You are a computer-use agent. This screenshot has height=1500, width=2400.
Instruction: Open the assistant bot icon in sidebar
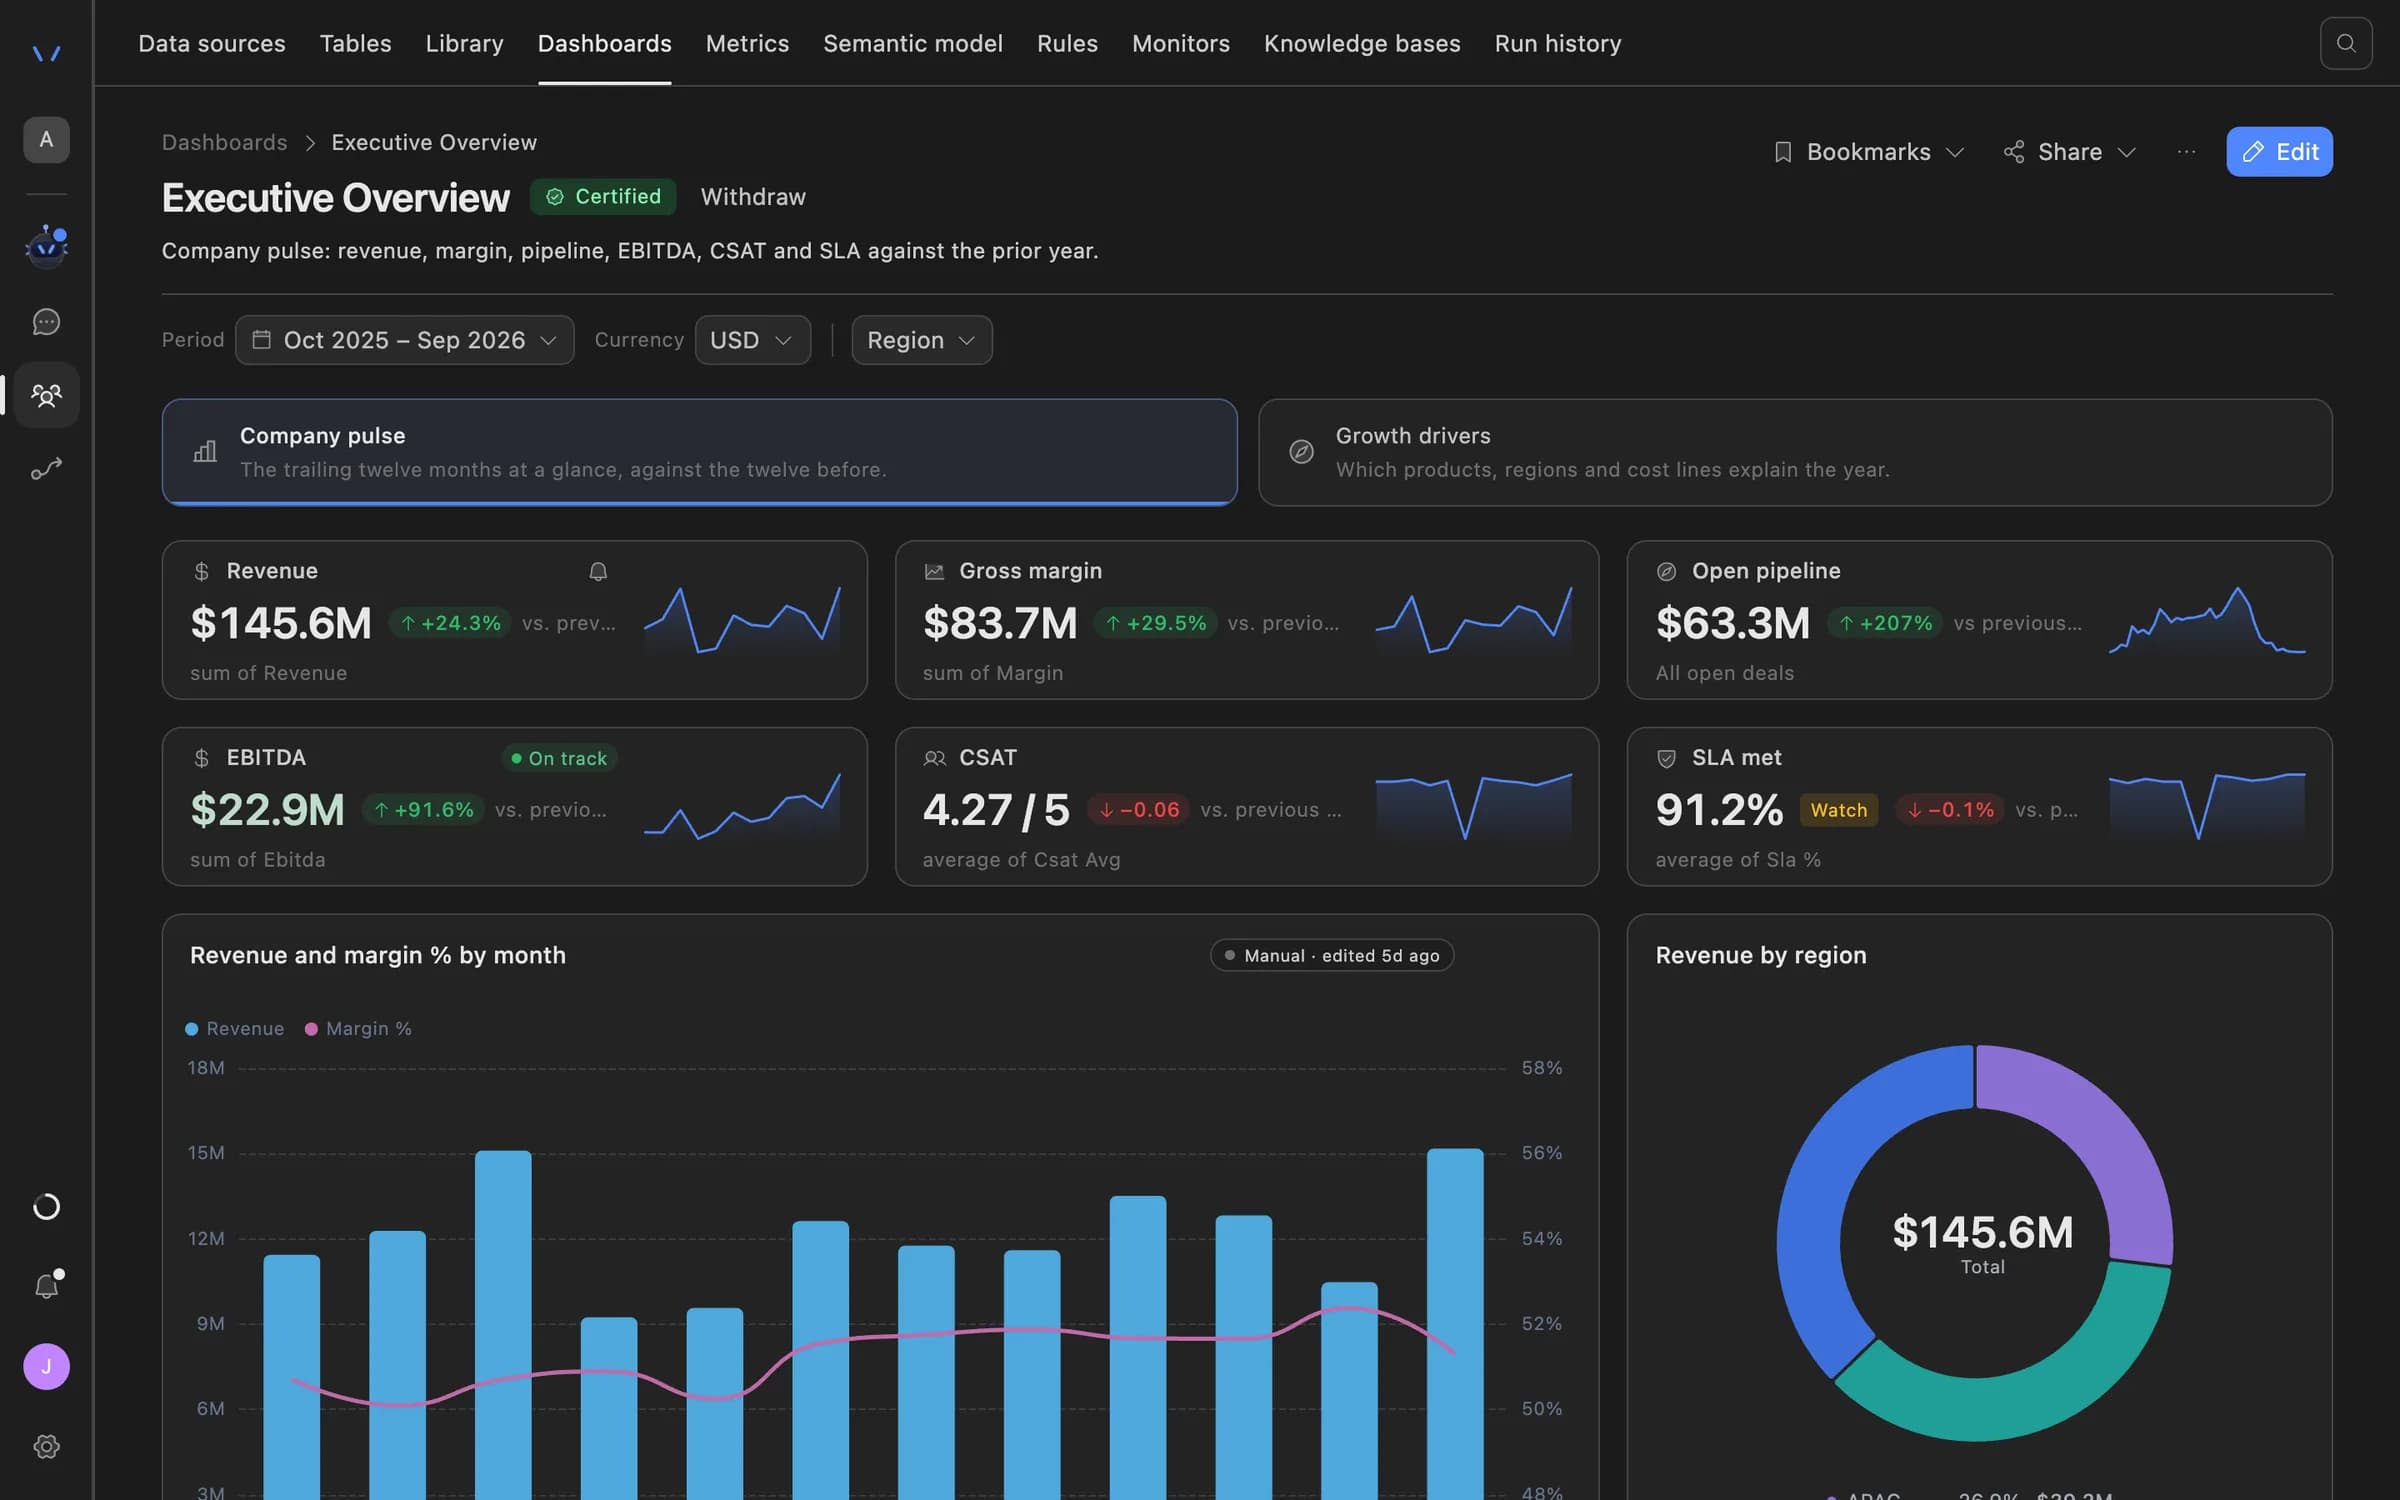pyautogui.click(x=46, y=246)
